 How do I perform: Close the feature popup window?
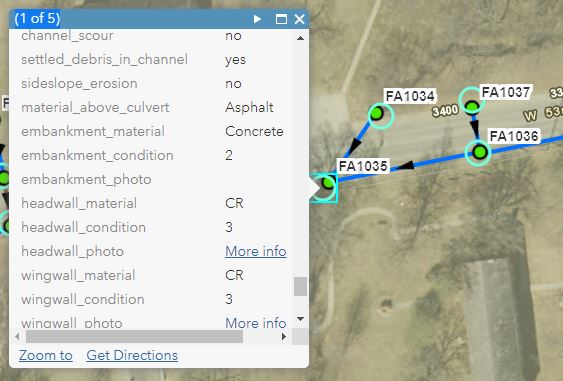(299, 19)
